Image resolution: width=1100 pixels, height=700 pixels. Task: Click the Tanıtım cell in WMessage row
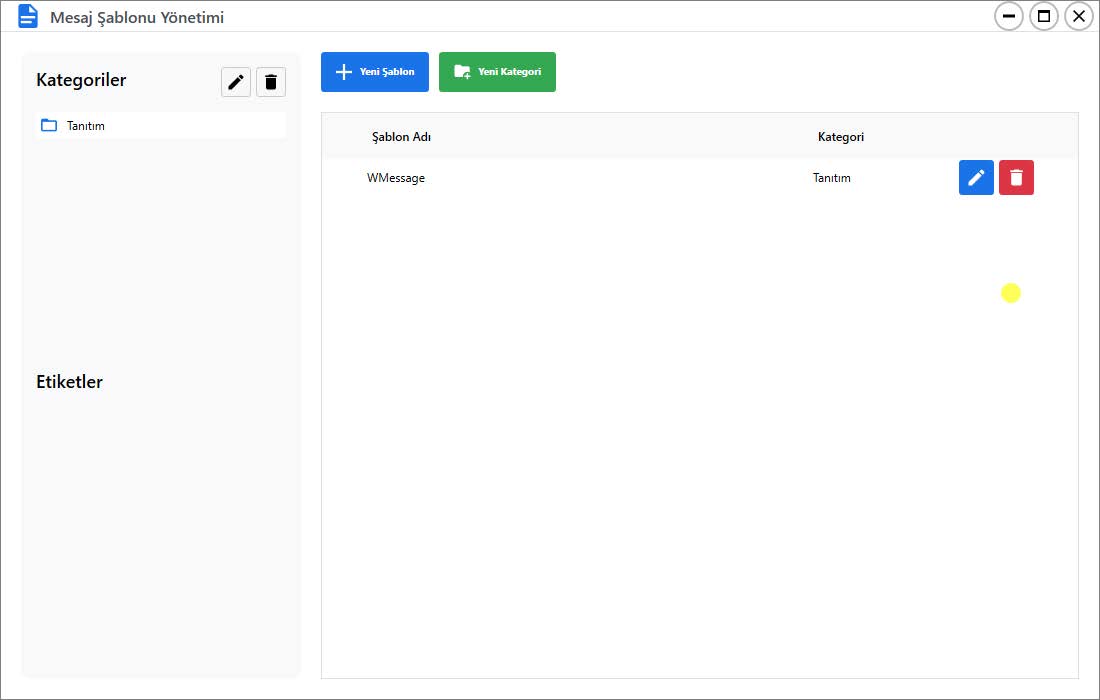[832, 178]
